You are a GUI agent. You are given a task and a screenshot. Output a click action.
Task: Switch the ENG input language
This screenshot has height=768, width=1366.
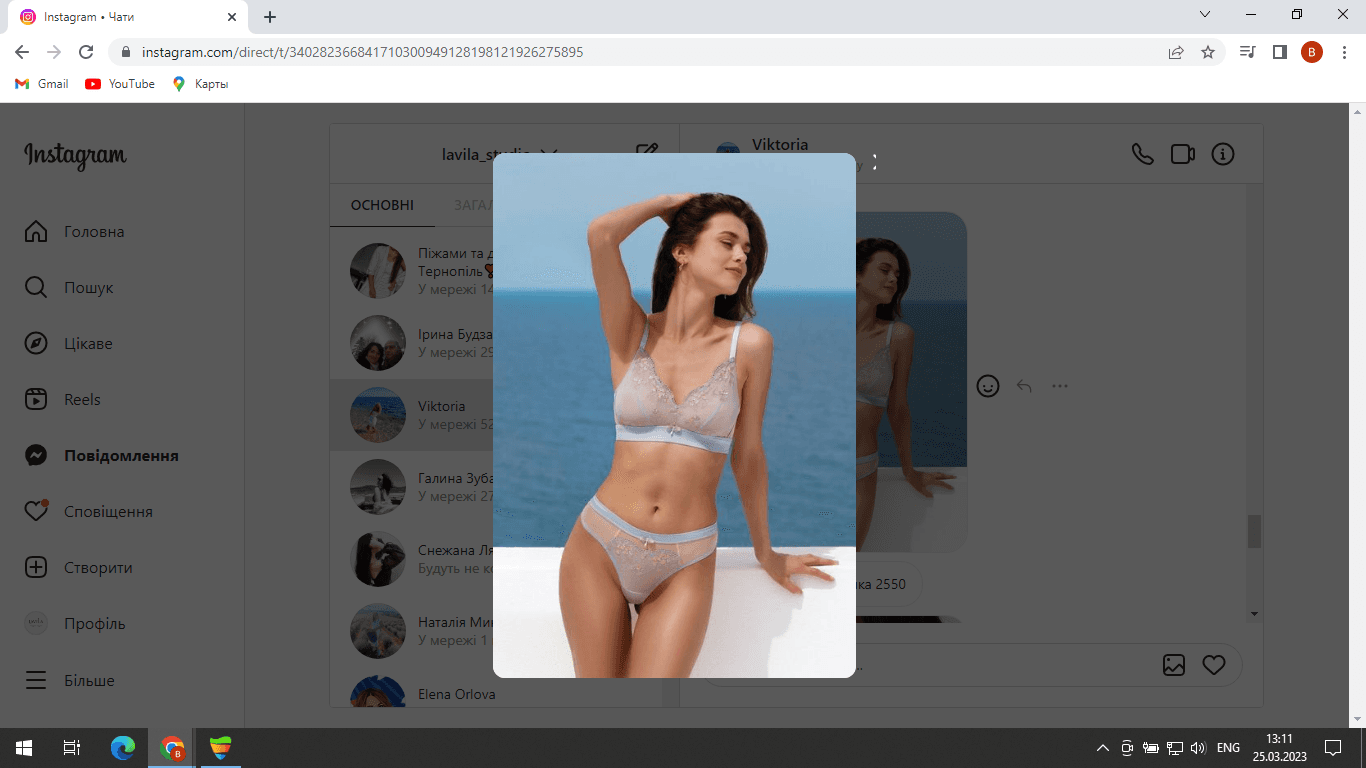pyautogui.click(x=1229, y=747)
